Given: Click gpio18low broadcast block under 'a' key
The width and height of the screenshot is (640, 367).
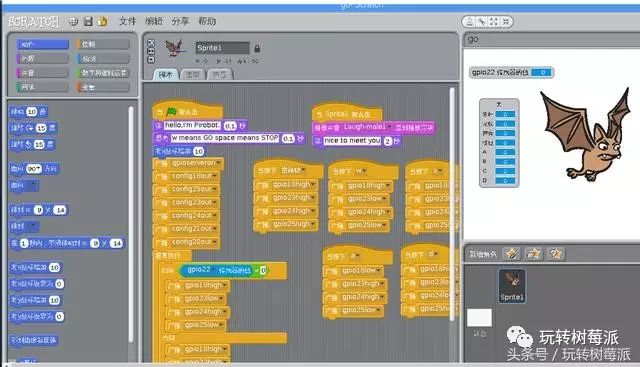Looking at the screenshot, I should pos(353,271).
